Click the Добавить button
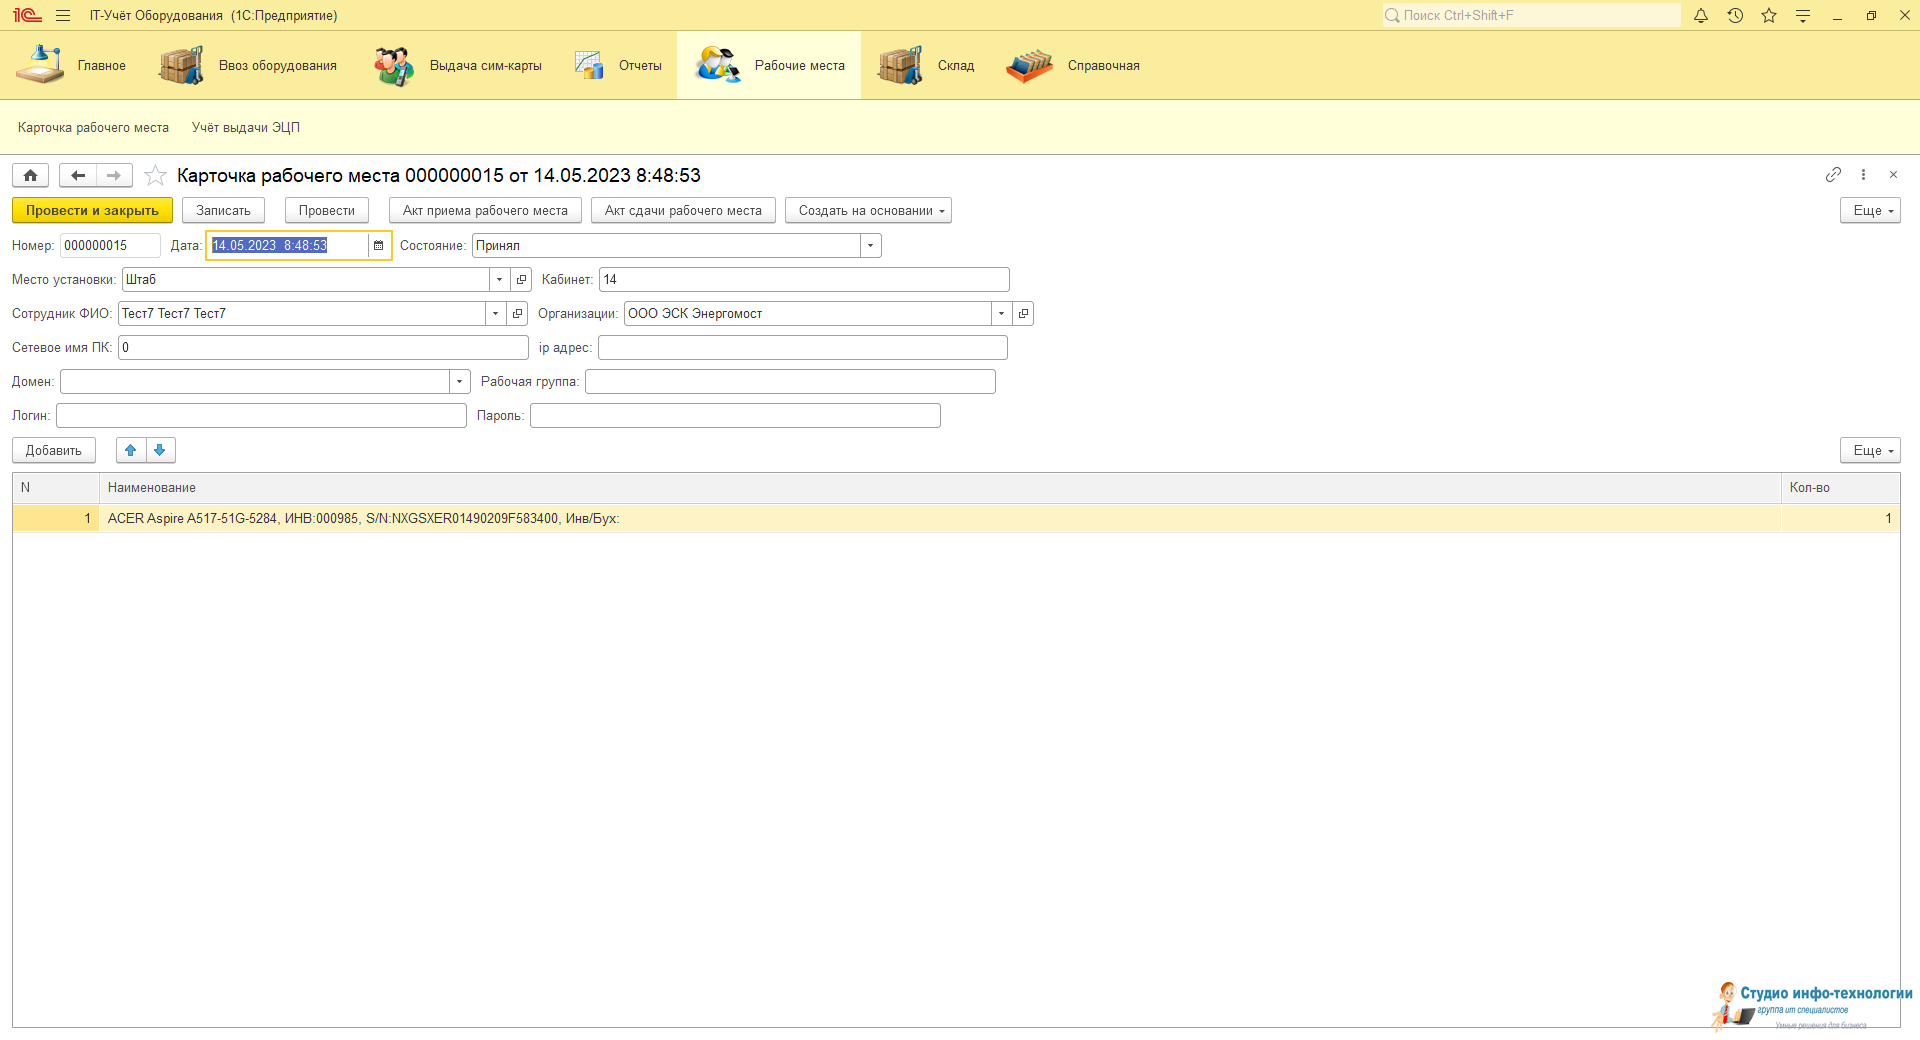The height and width of the screenshot is (1040, 1920). 54,451
